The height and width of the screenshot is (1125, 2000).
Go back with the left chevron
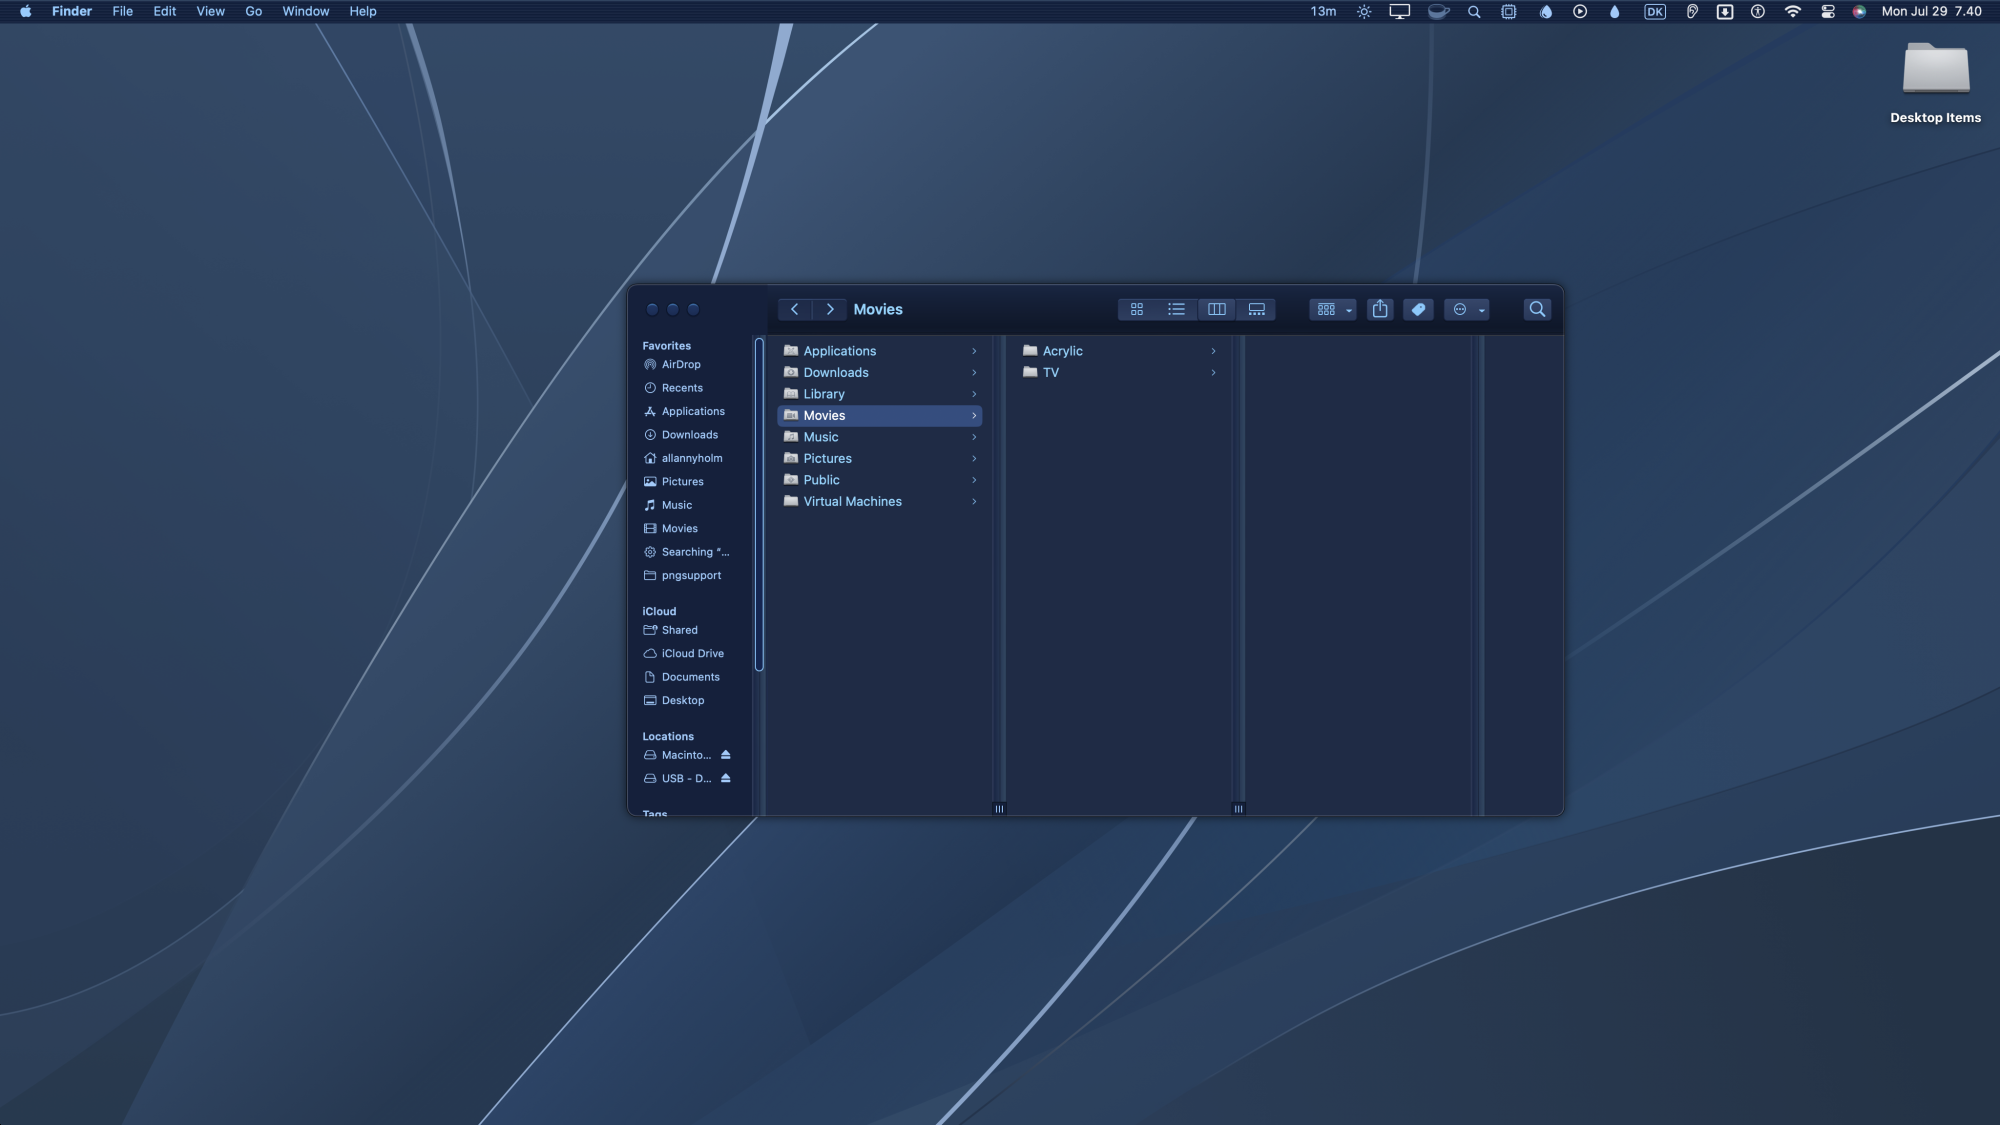point(795,310)
